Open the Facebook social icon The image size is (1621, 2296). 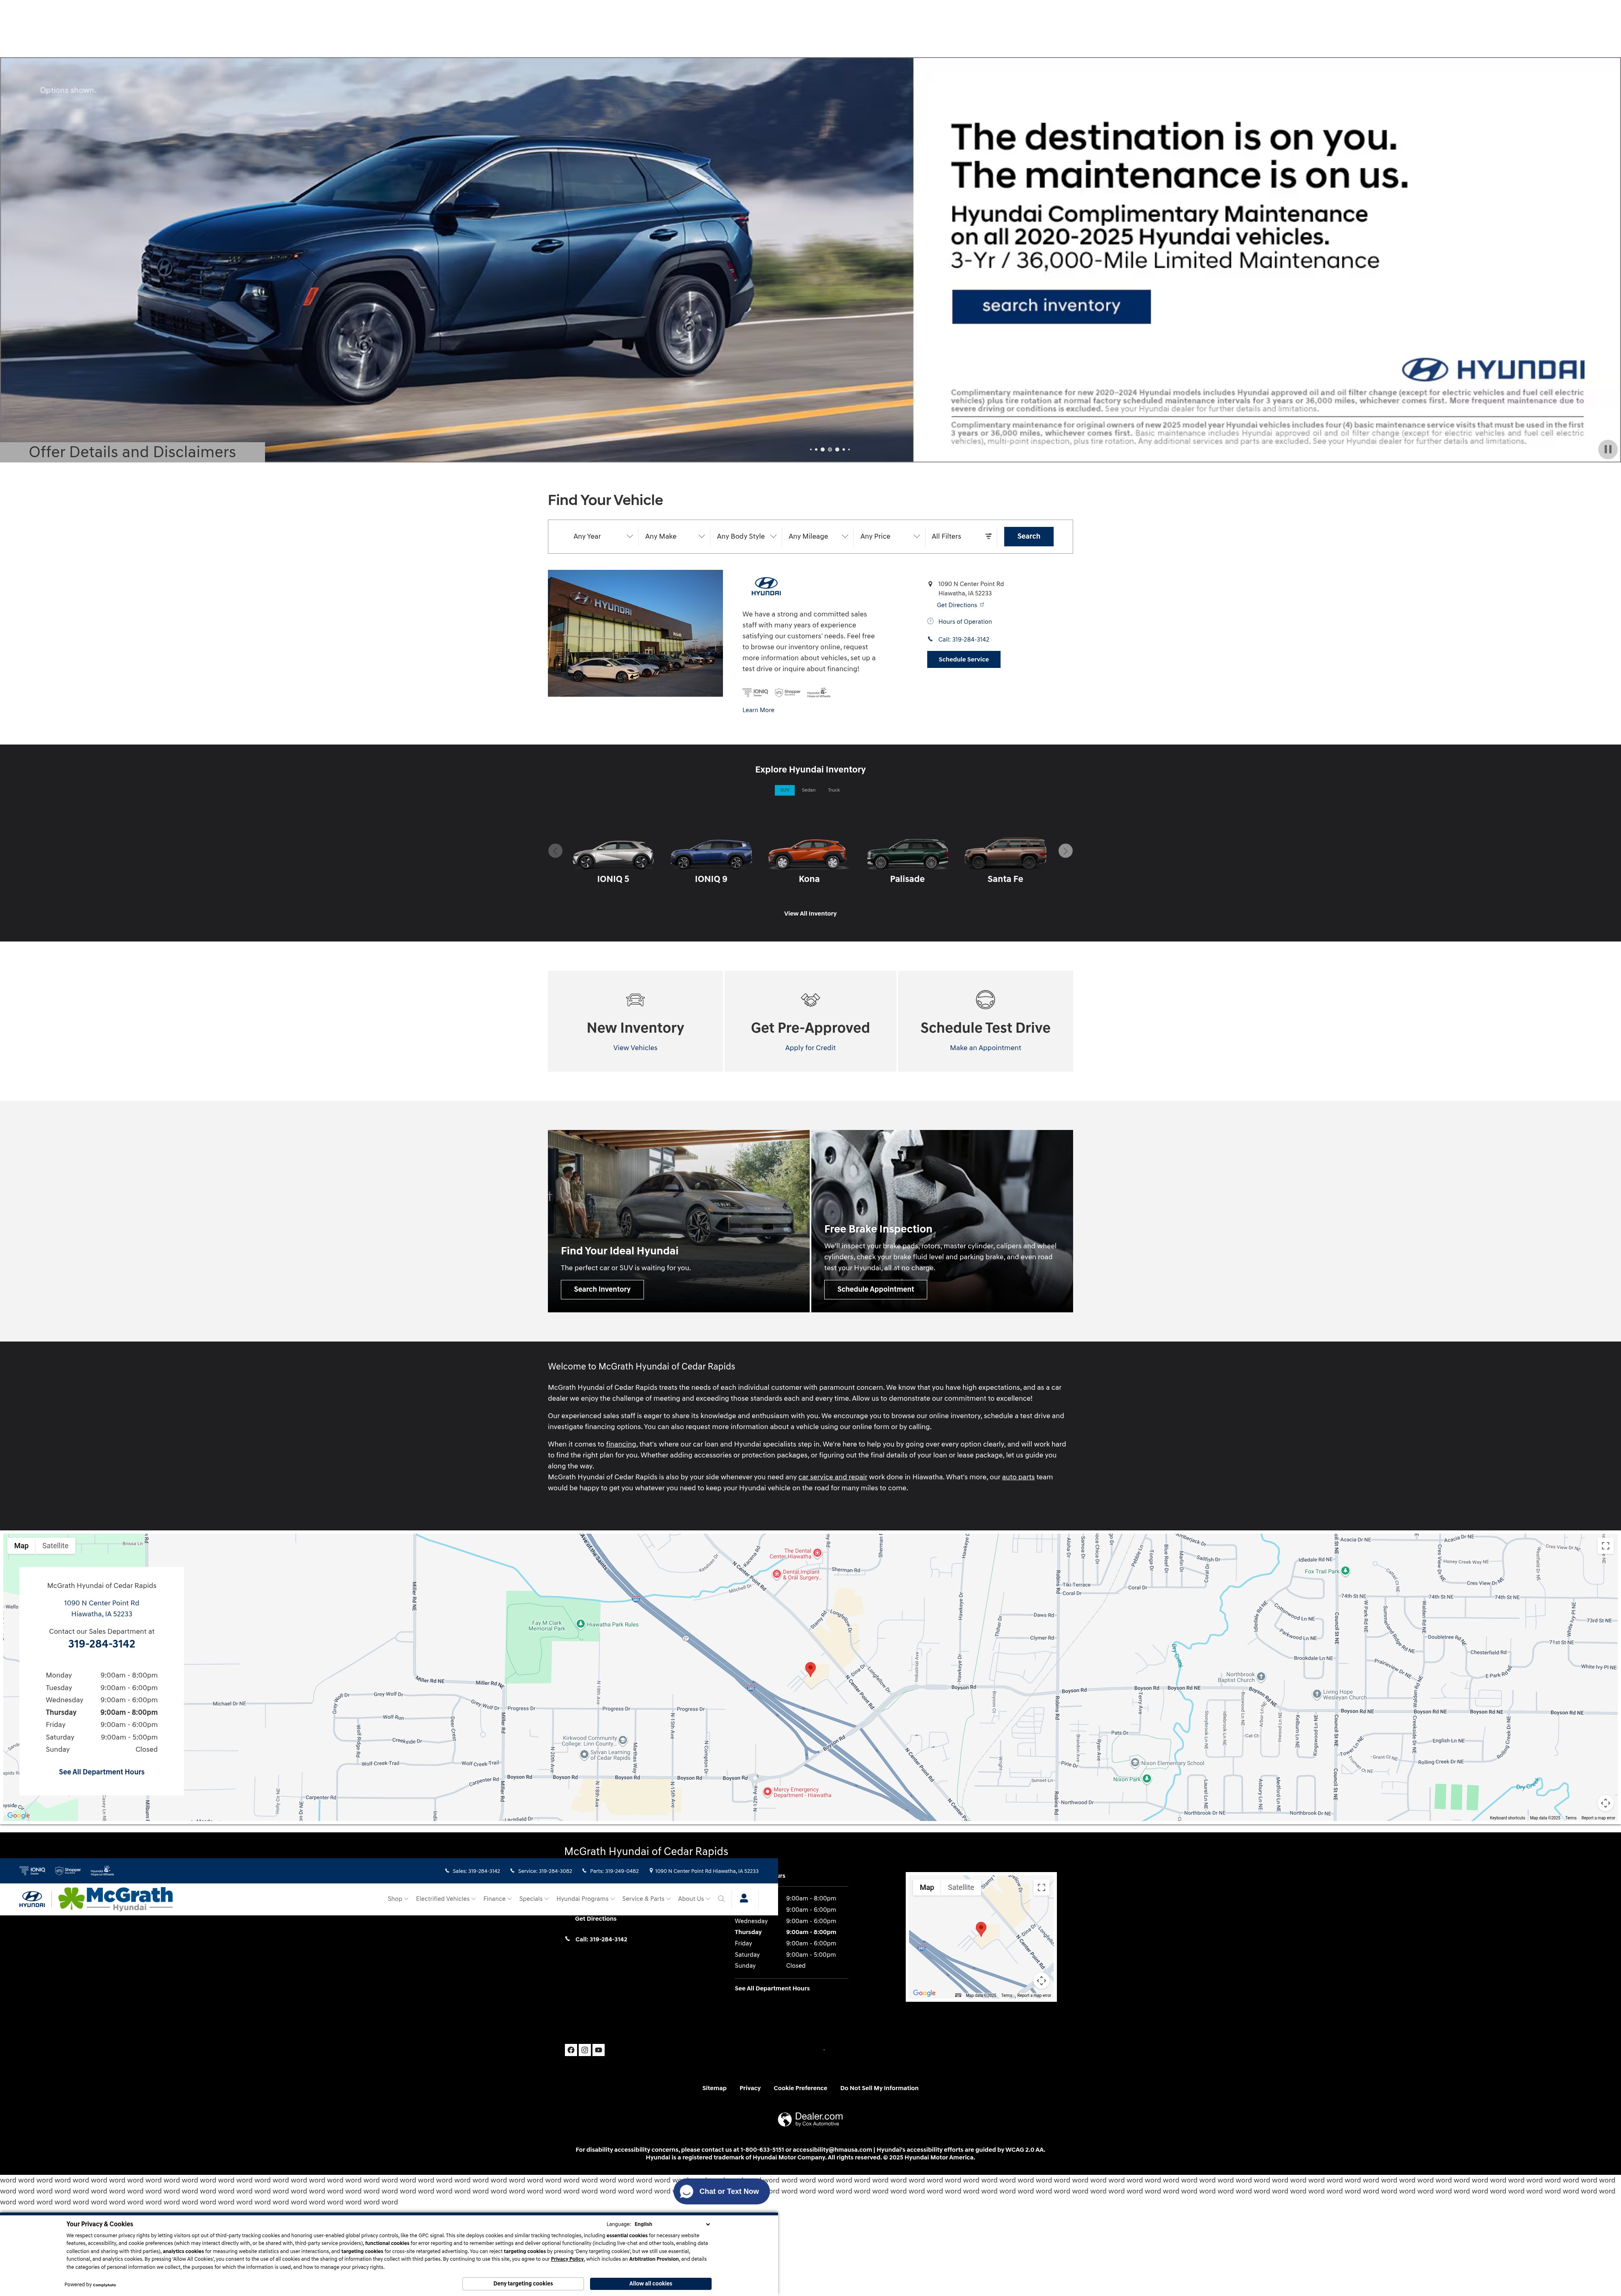(x=571, y=2050)
